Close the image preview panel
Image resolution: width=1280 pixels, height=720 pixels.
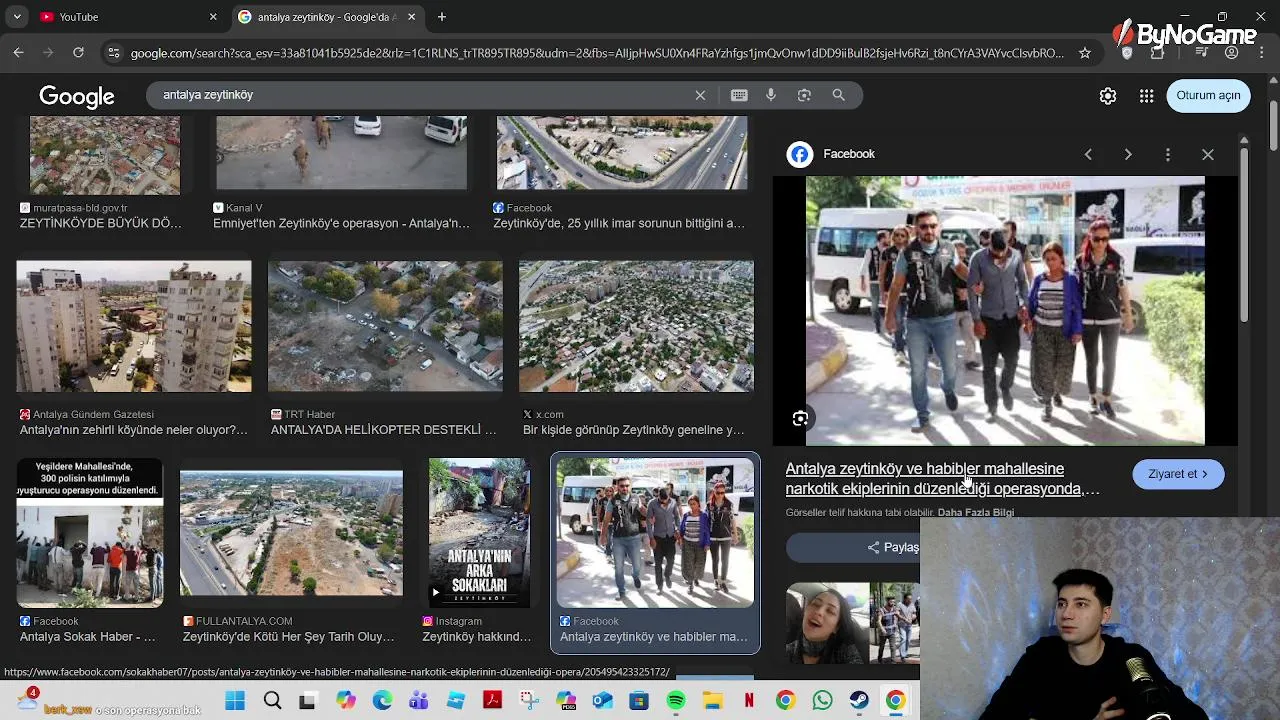1208,154
